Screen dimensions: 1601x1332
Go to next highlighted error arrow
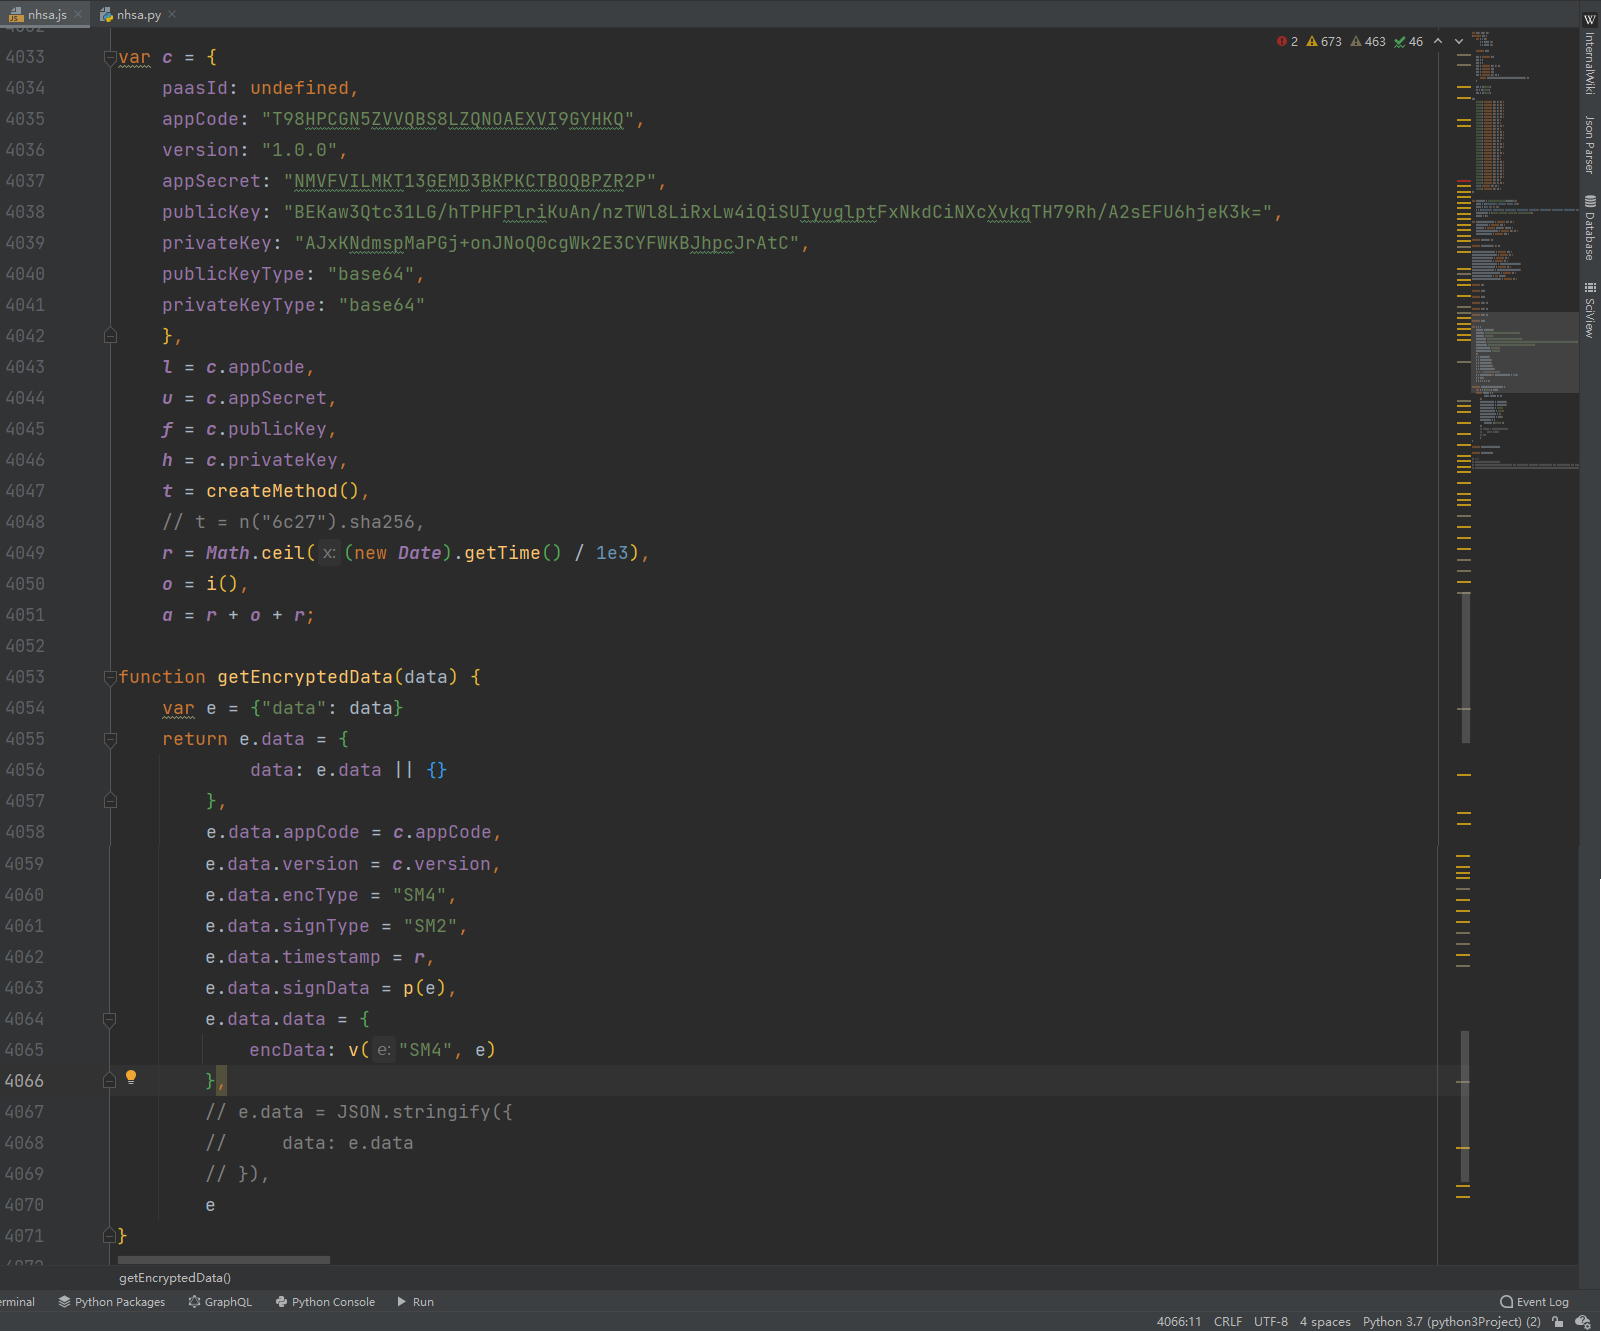pos(1459,41)
